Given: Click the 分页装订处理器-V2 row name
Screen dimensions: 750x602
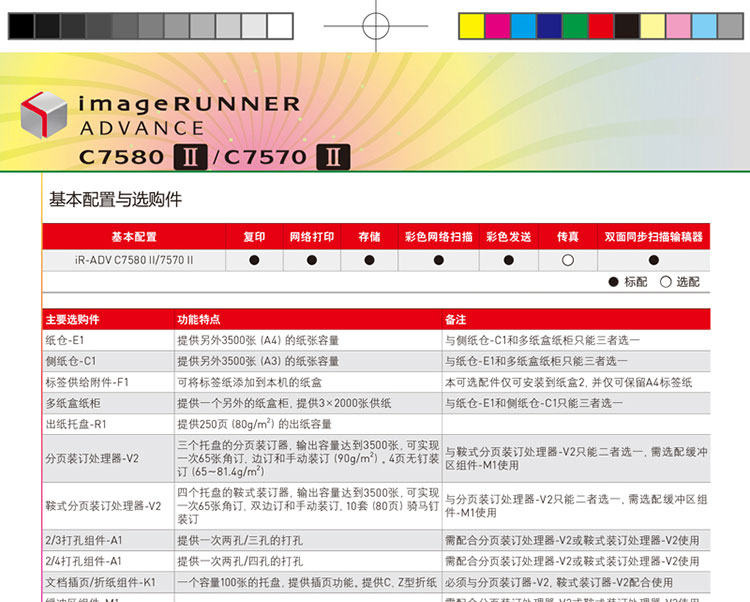Looking at the screenshot, I should 92,459.
